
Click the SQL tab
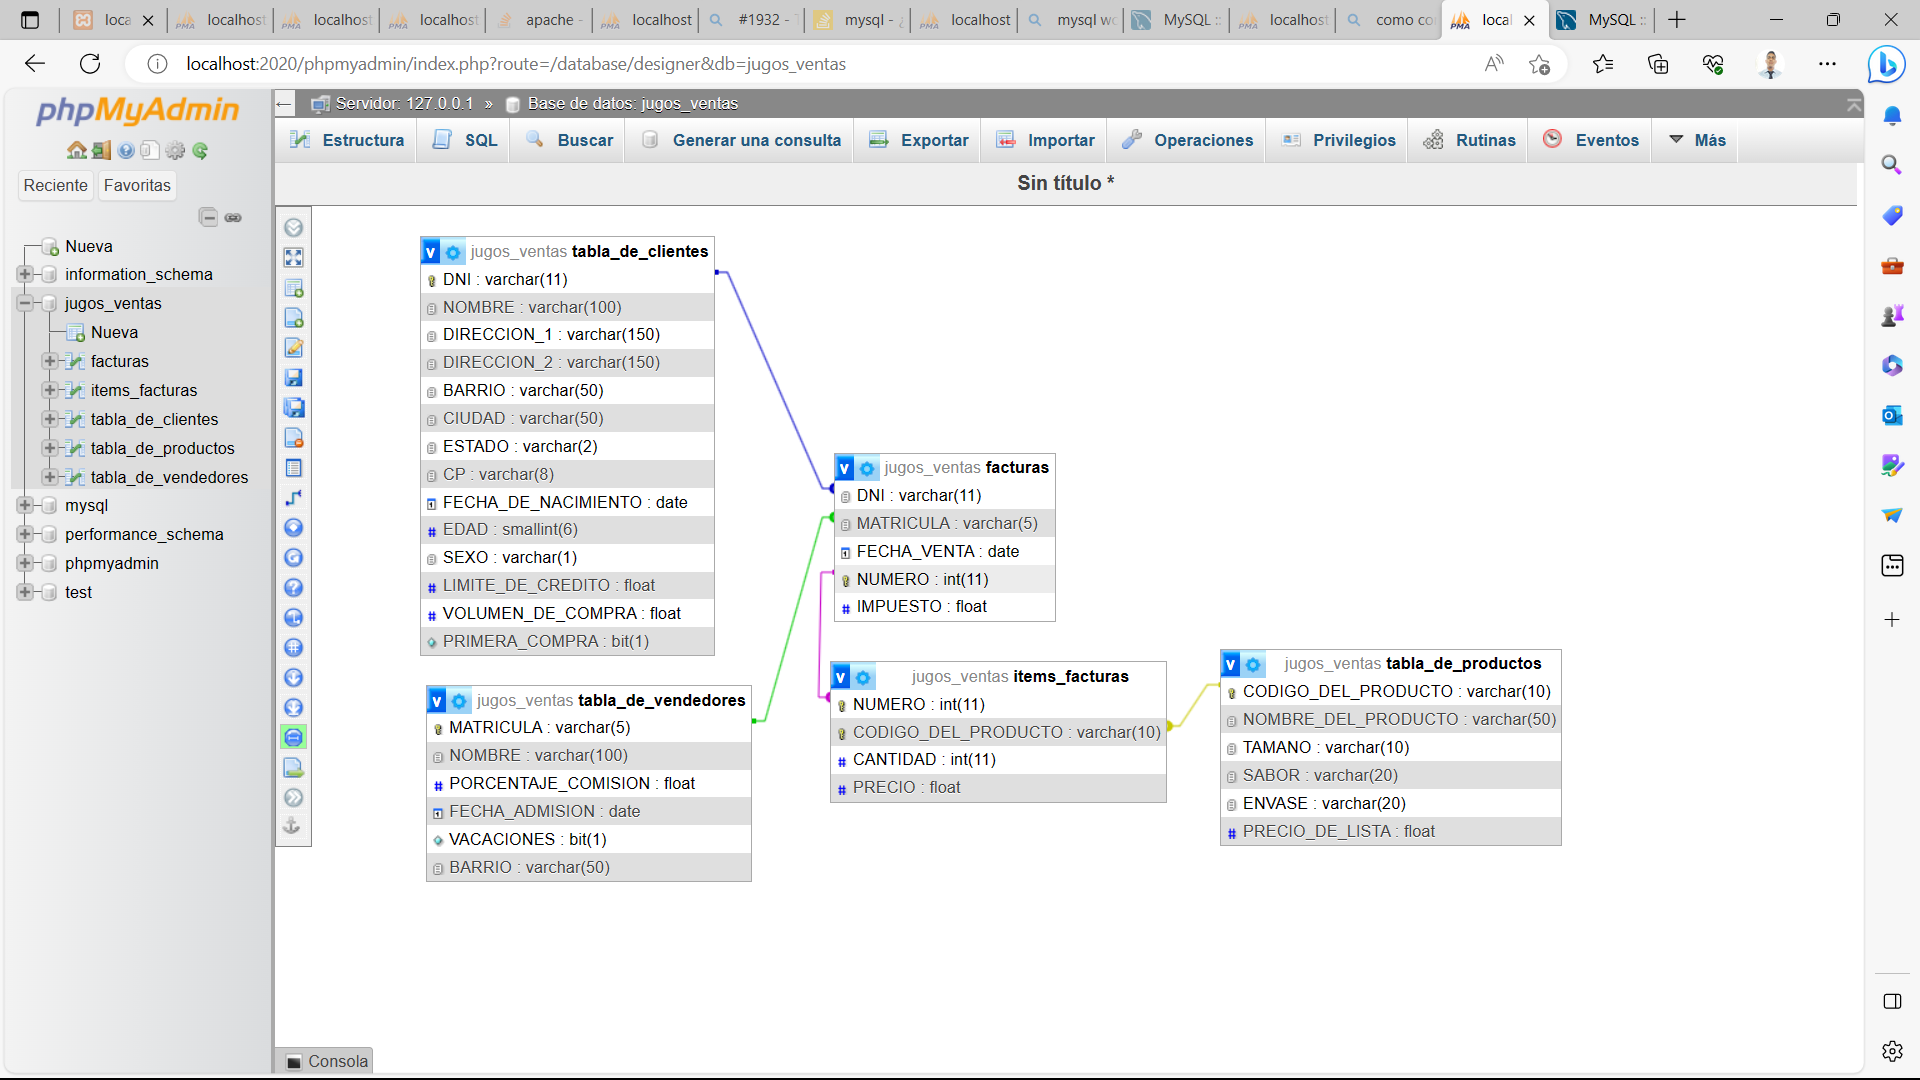[x=479, y=140]
